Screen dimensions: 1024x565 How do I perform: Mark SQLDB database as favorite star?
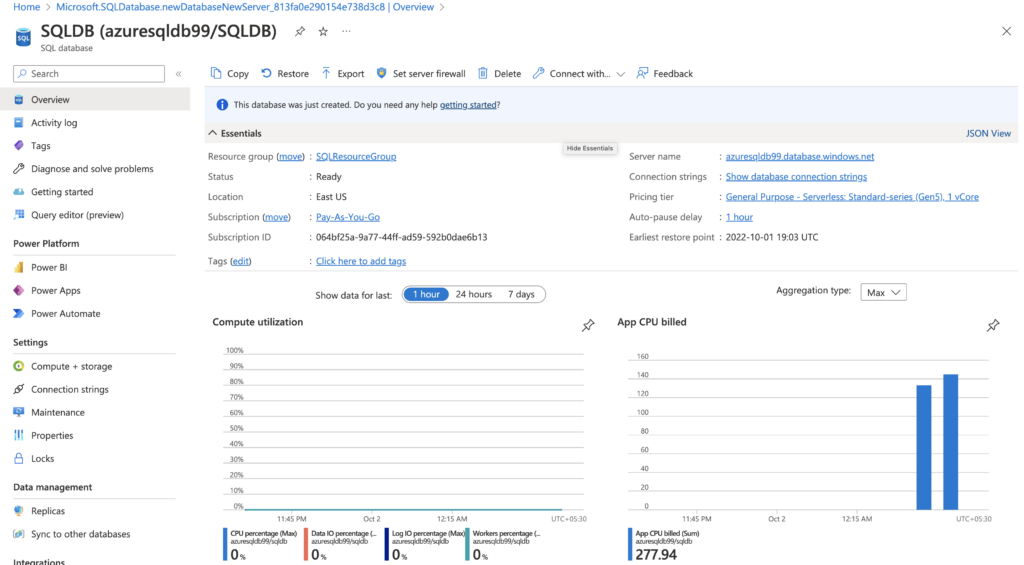click(323, 31)
